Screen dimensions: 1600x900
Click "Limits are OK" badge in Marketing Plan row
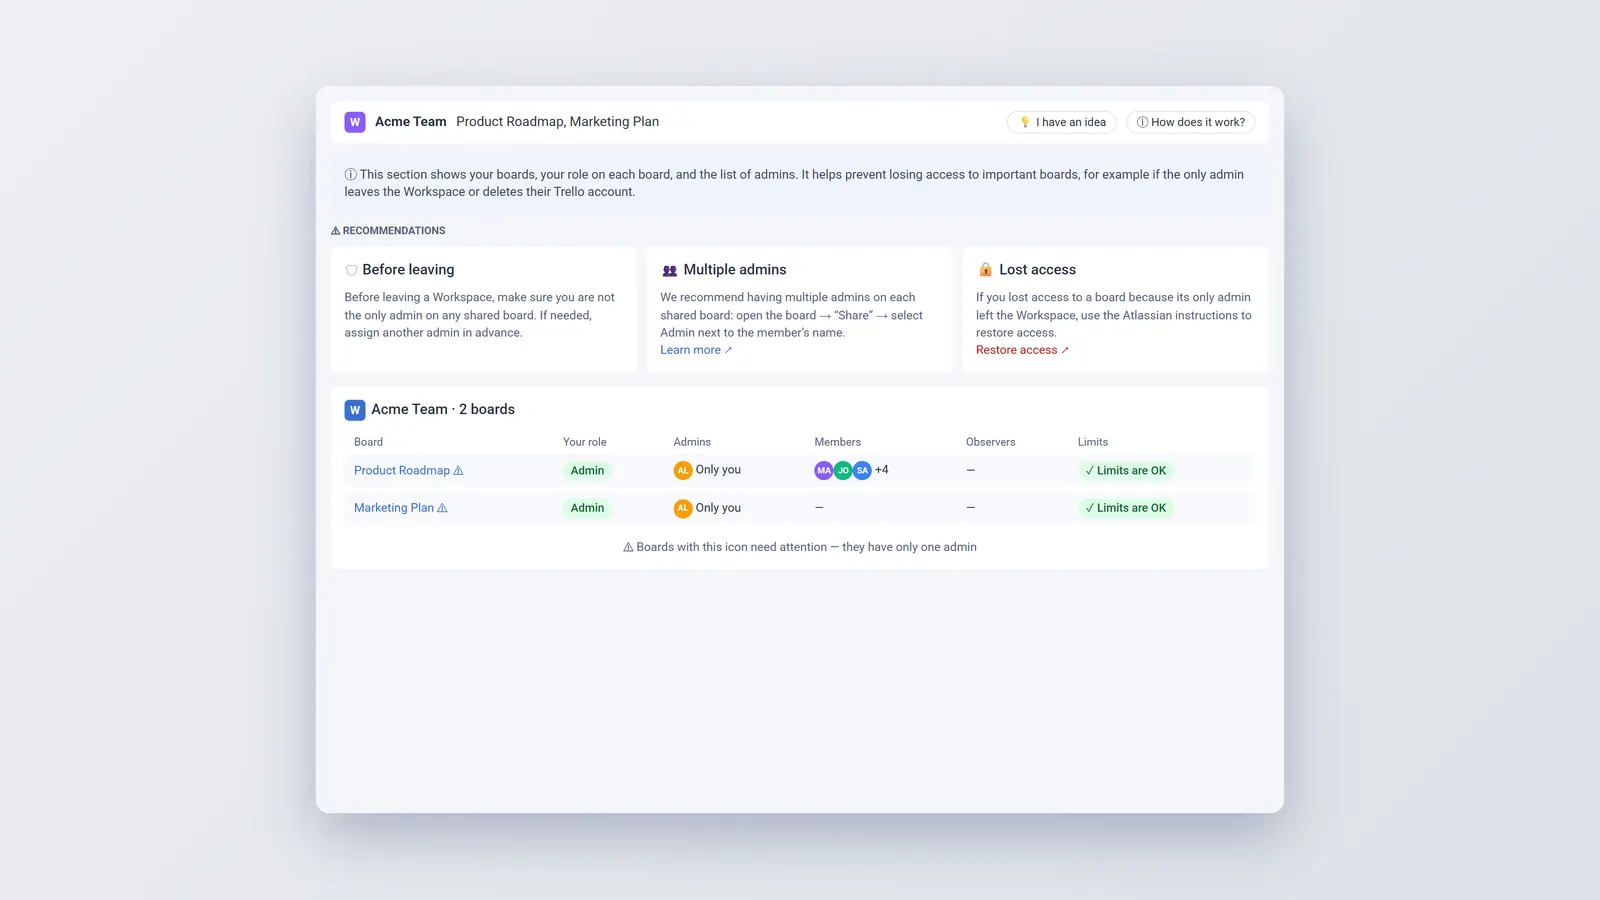[1126, 508]
